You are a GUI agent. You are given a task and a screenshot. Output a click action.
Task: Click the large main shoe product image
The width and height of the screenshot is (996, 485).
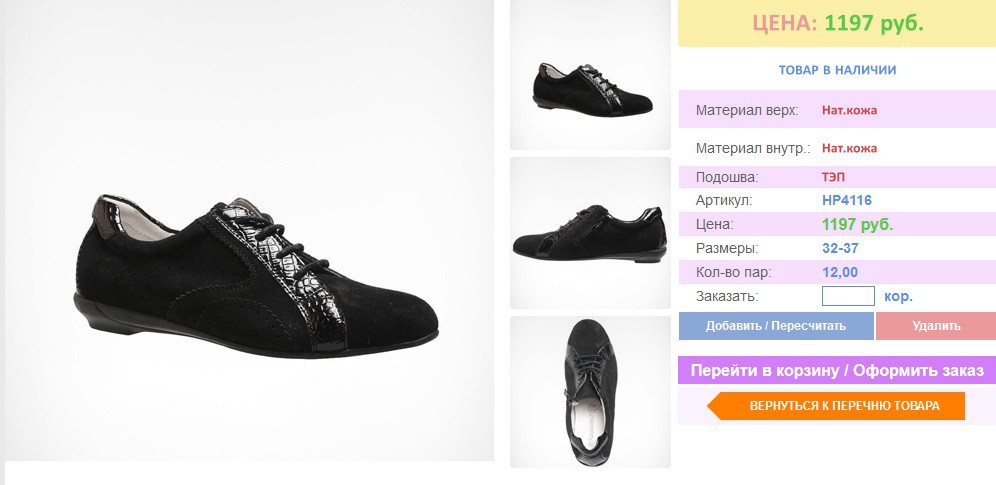pos(249,230)
